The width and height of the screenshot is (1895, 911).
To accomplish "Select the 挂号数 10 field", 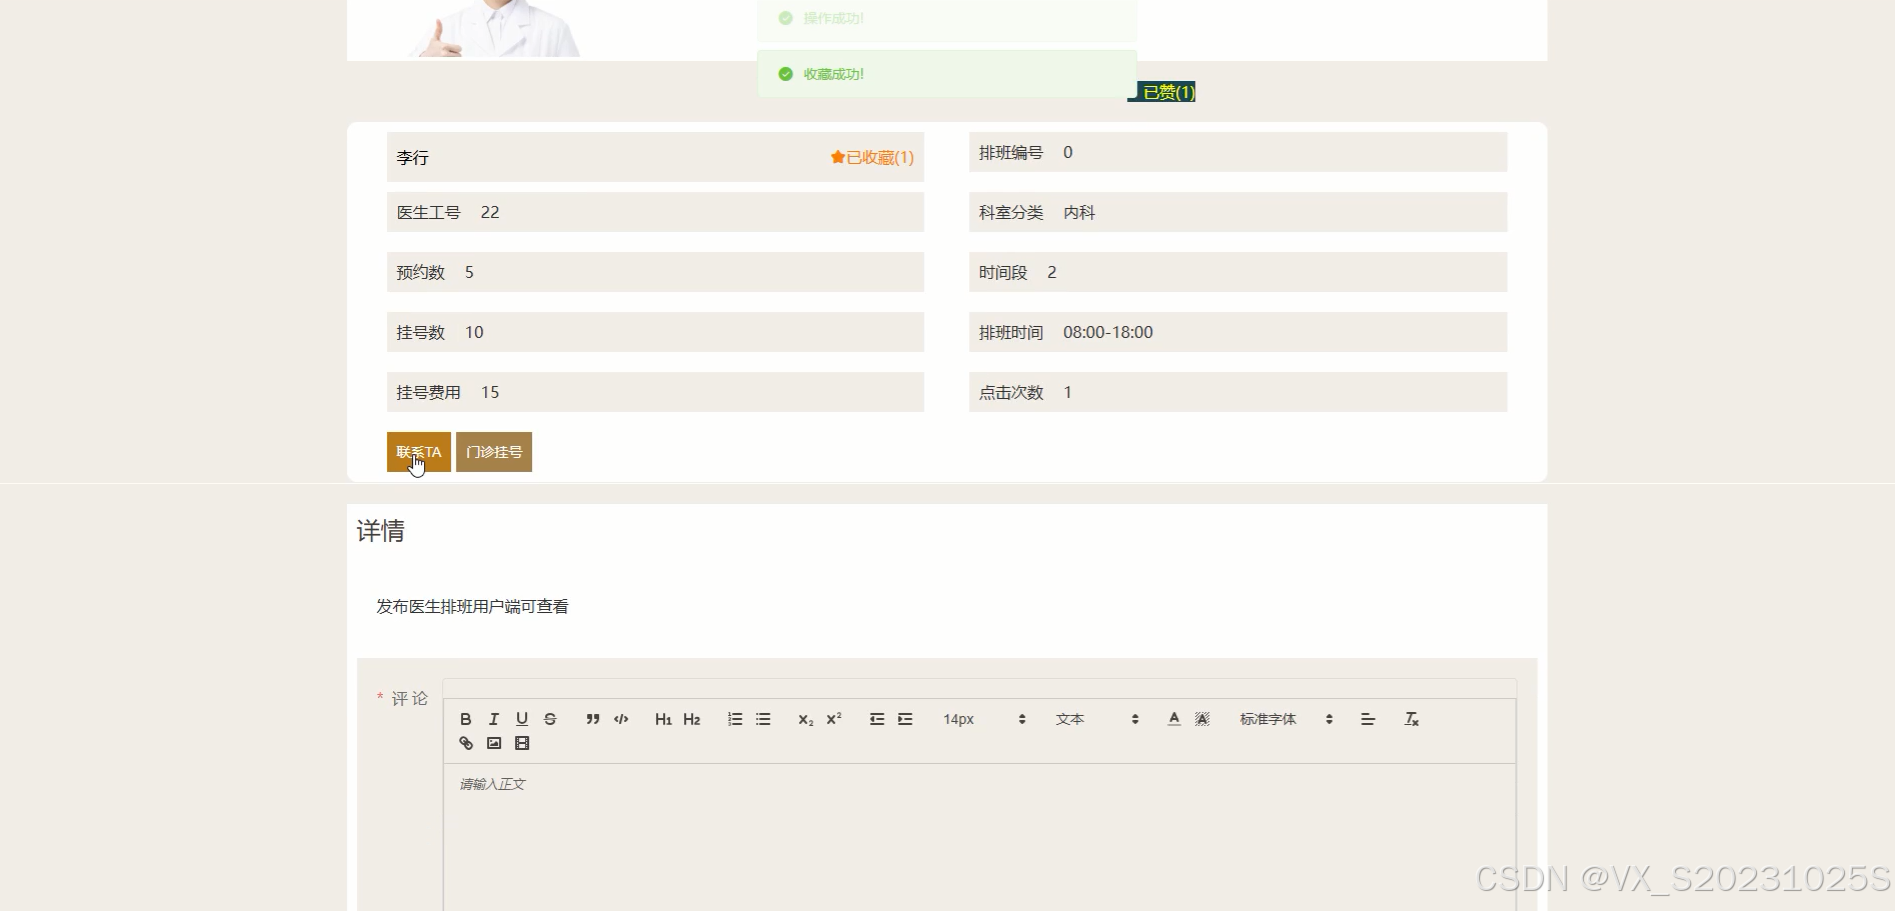I will click(x=655, y=332).
